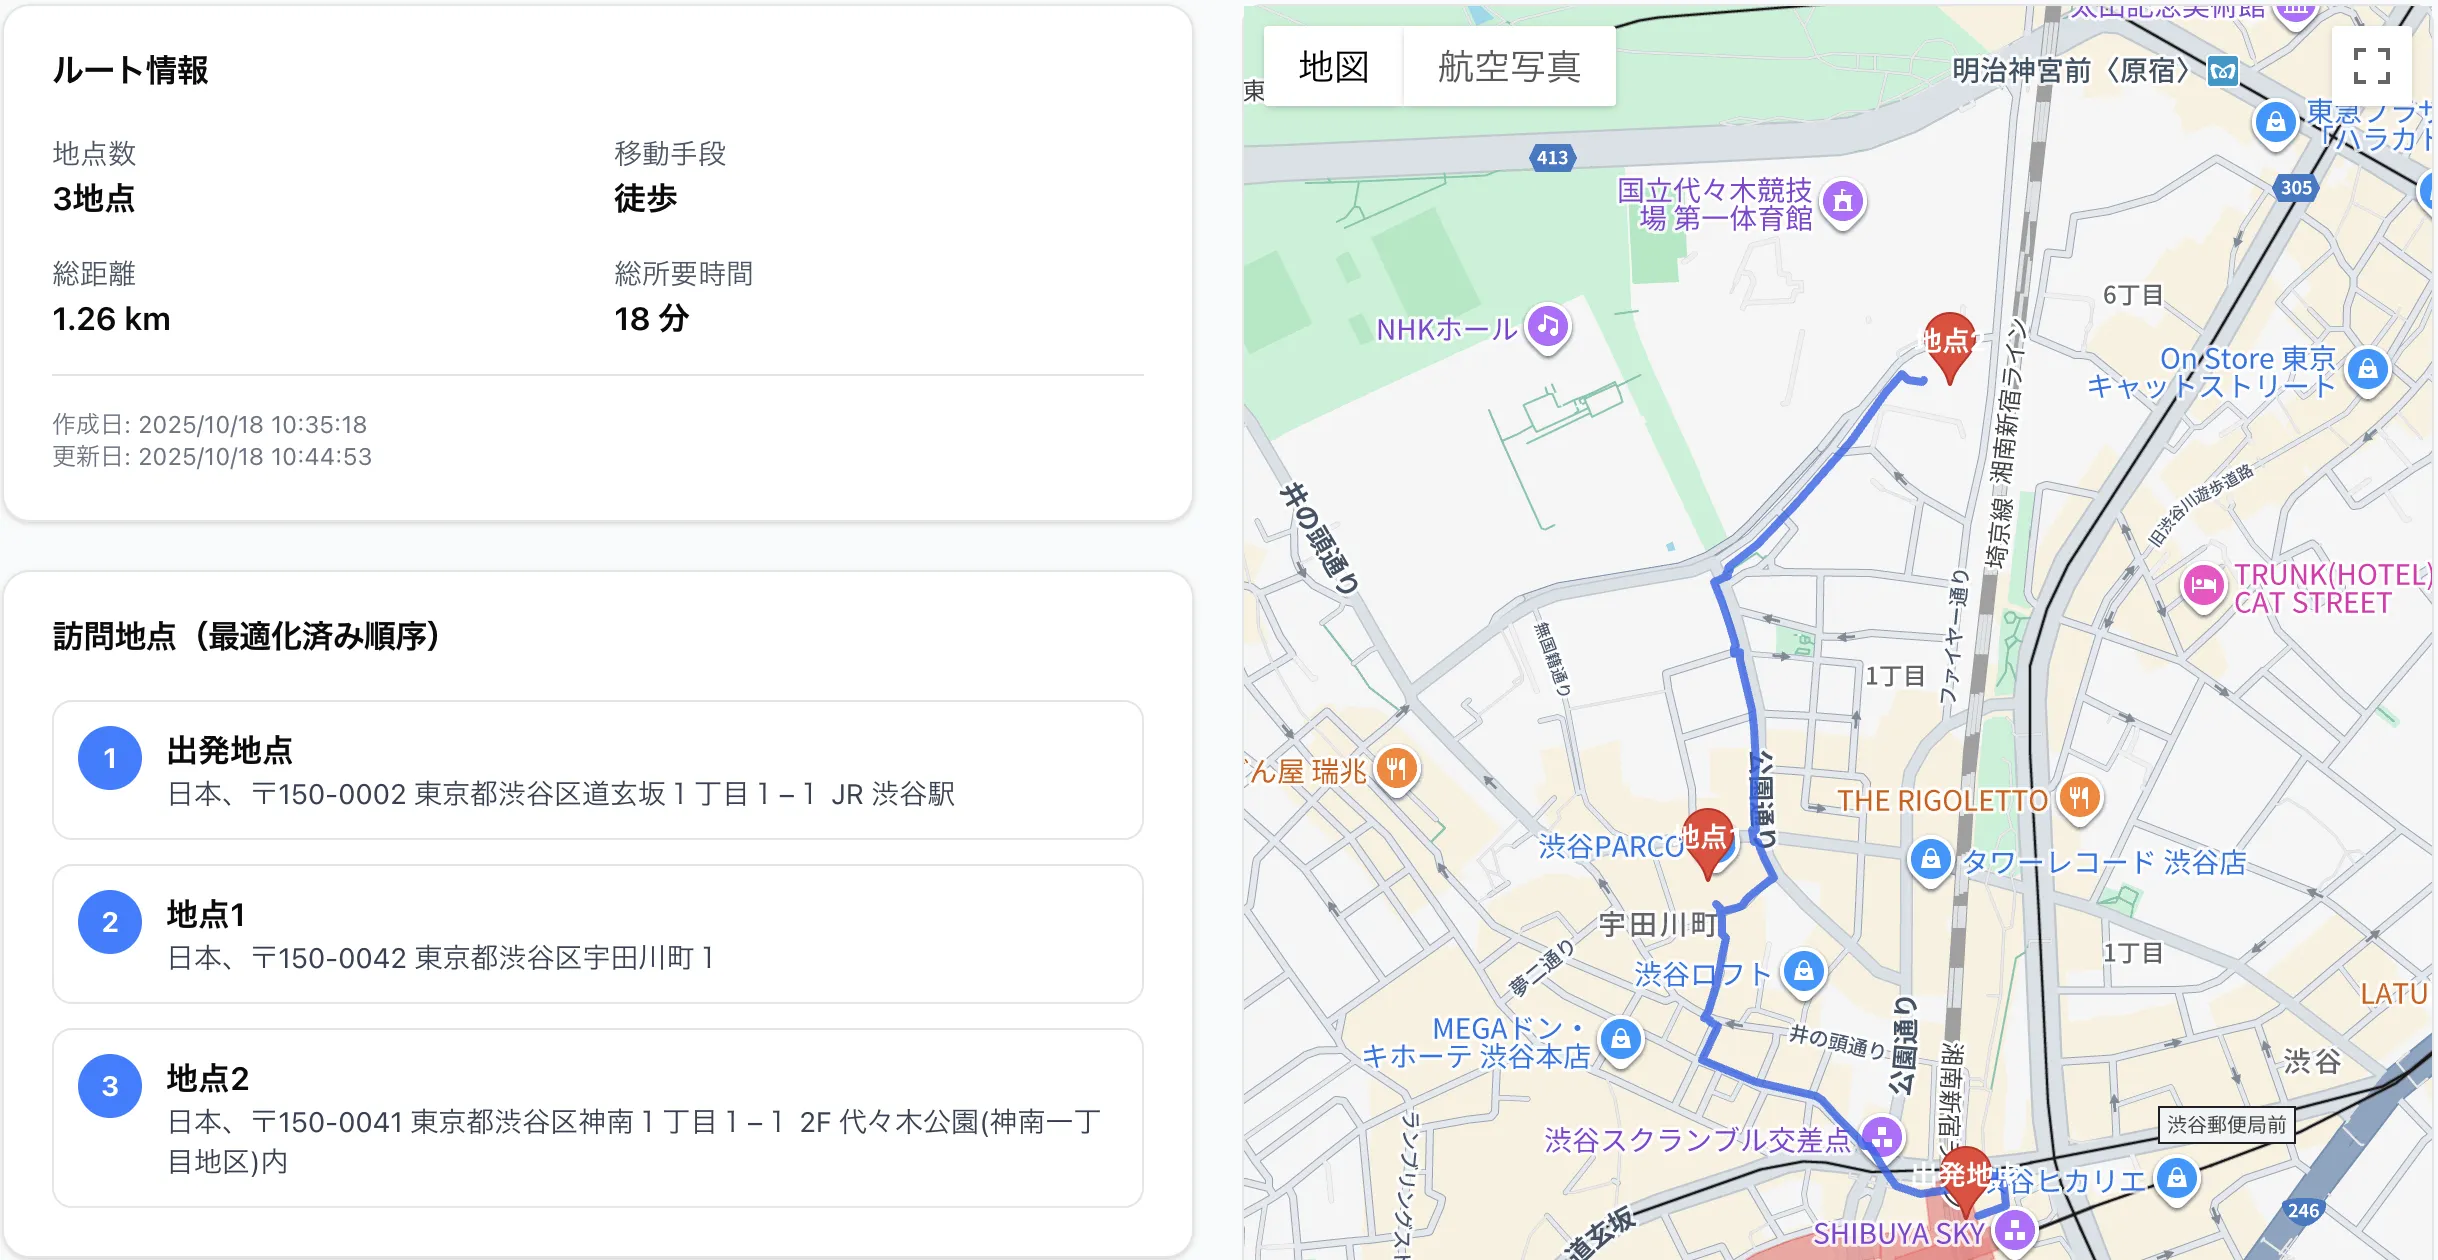Image resolution: width=2438 pixels, height=1260 pixels.
Task: Click the THE RIGOLETTO restaurant icon
Action: pyautogui.click(x=2079, y=798)
